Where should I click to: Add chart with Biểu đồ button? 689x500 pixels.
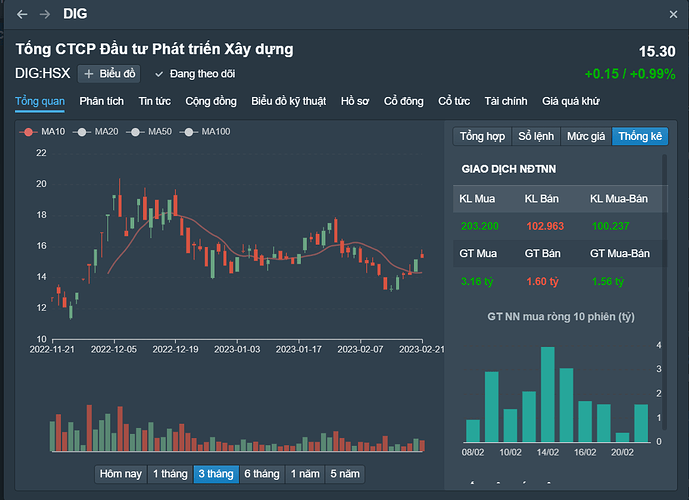(110, 74)
